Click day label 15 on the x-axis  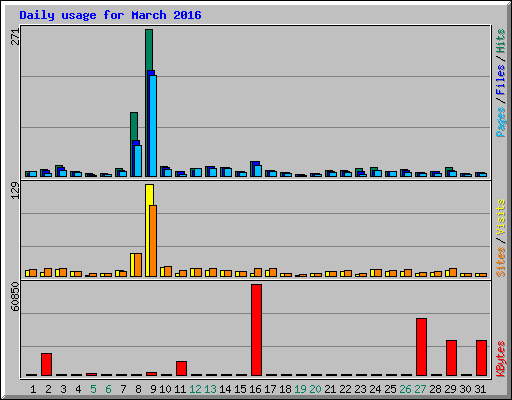click(x=240, y=389)
